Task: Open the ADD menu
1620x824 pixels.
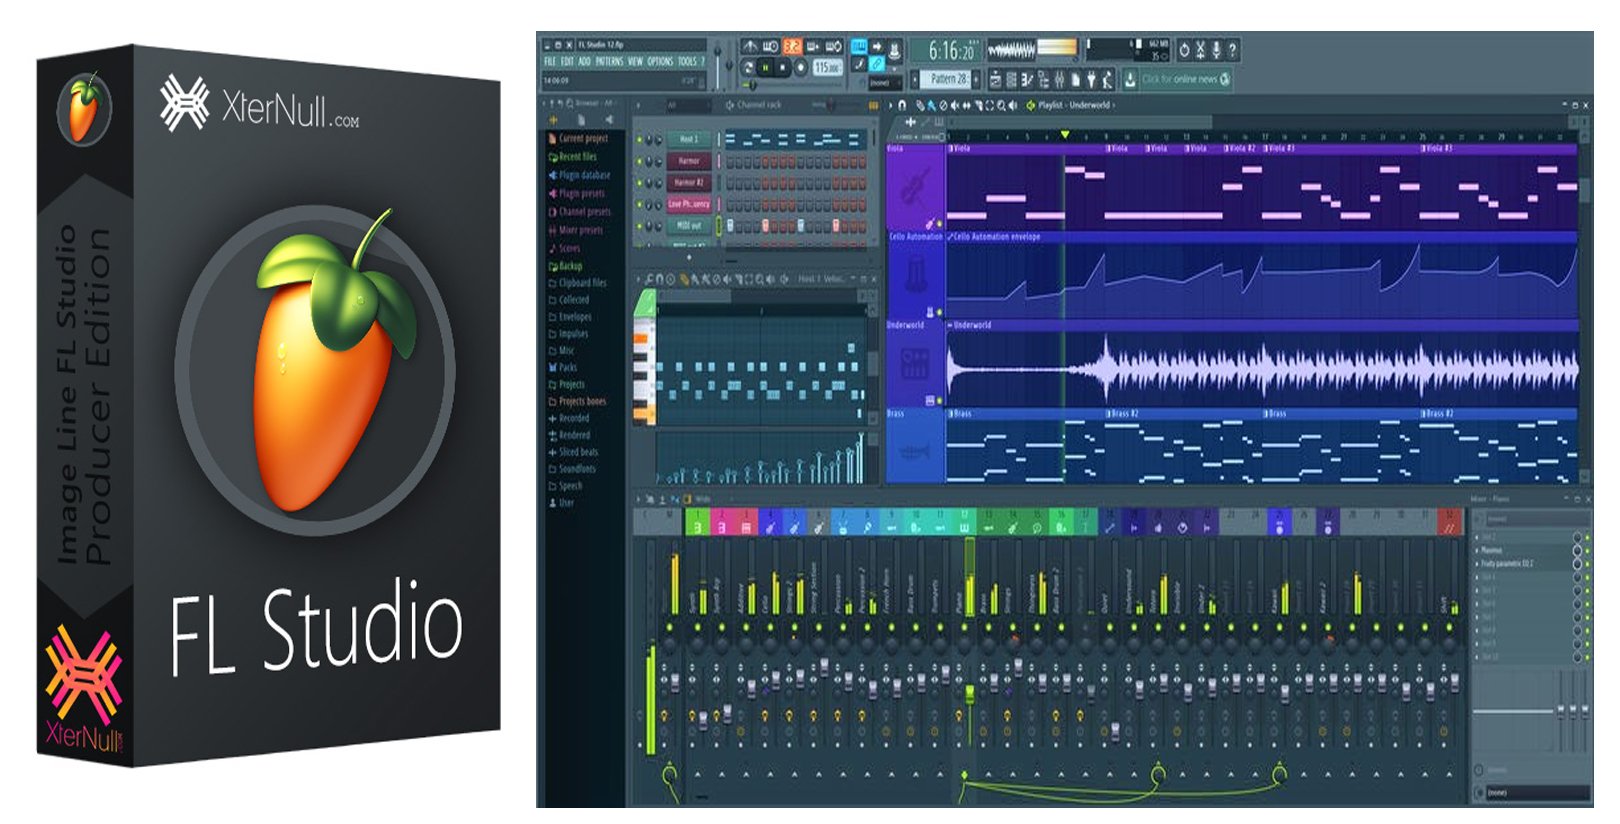Action: (x=584, y=61)
